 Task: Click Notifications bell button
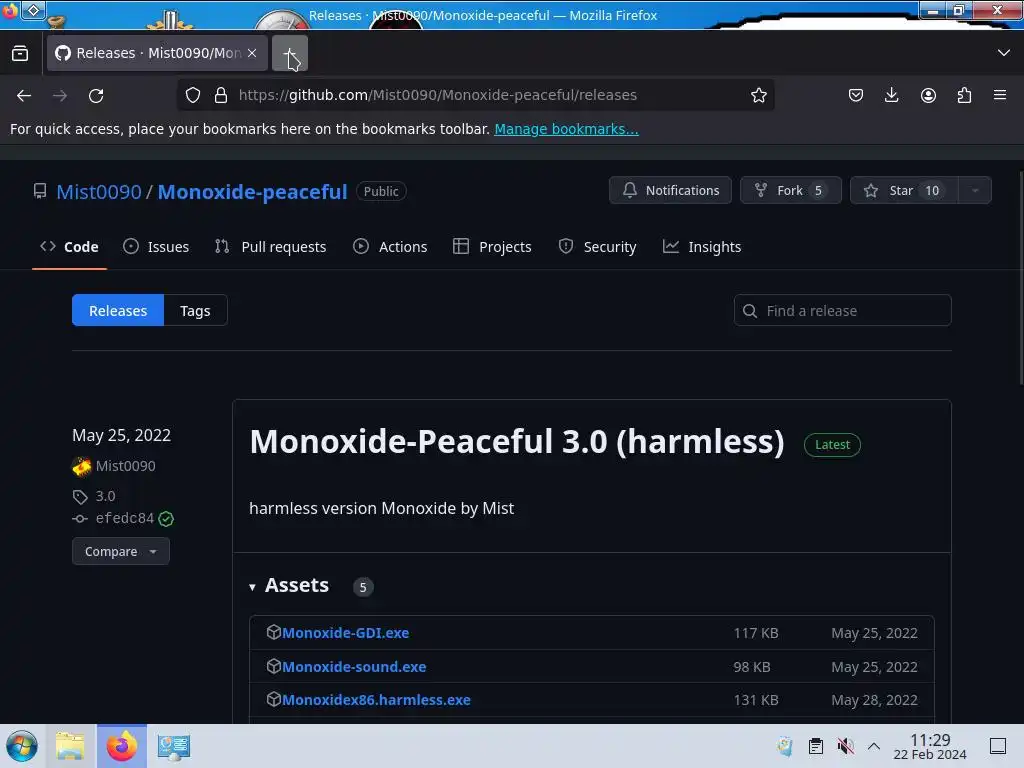670,190
